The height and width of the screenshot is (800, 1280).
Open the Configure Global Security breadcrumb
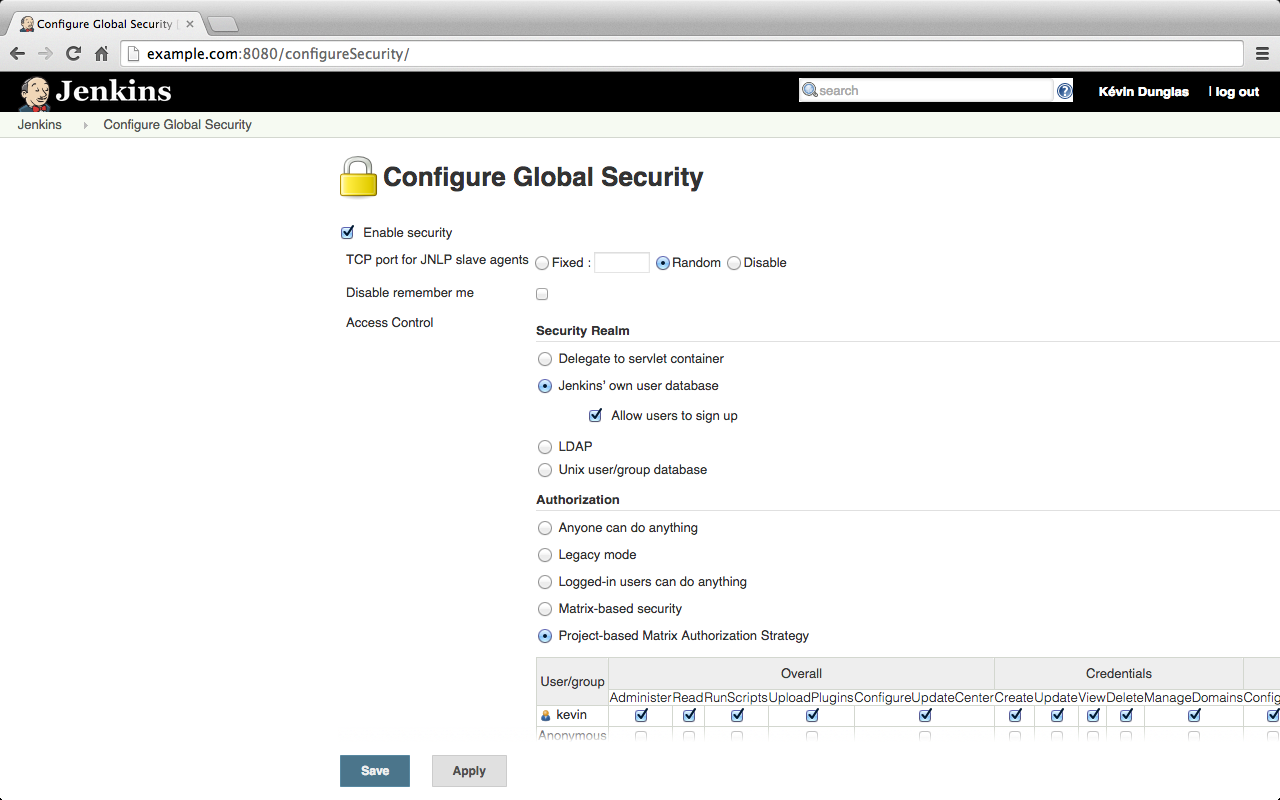tap(177, 125)
